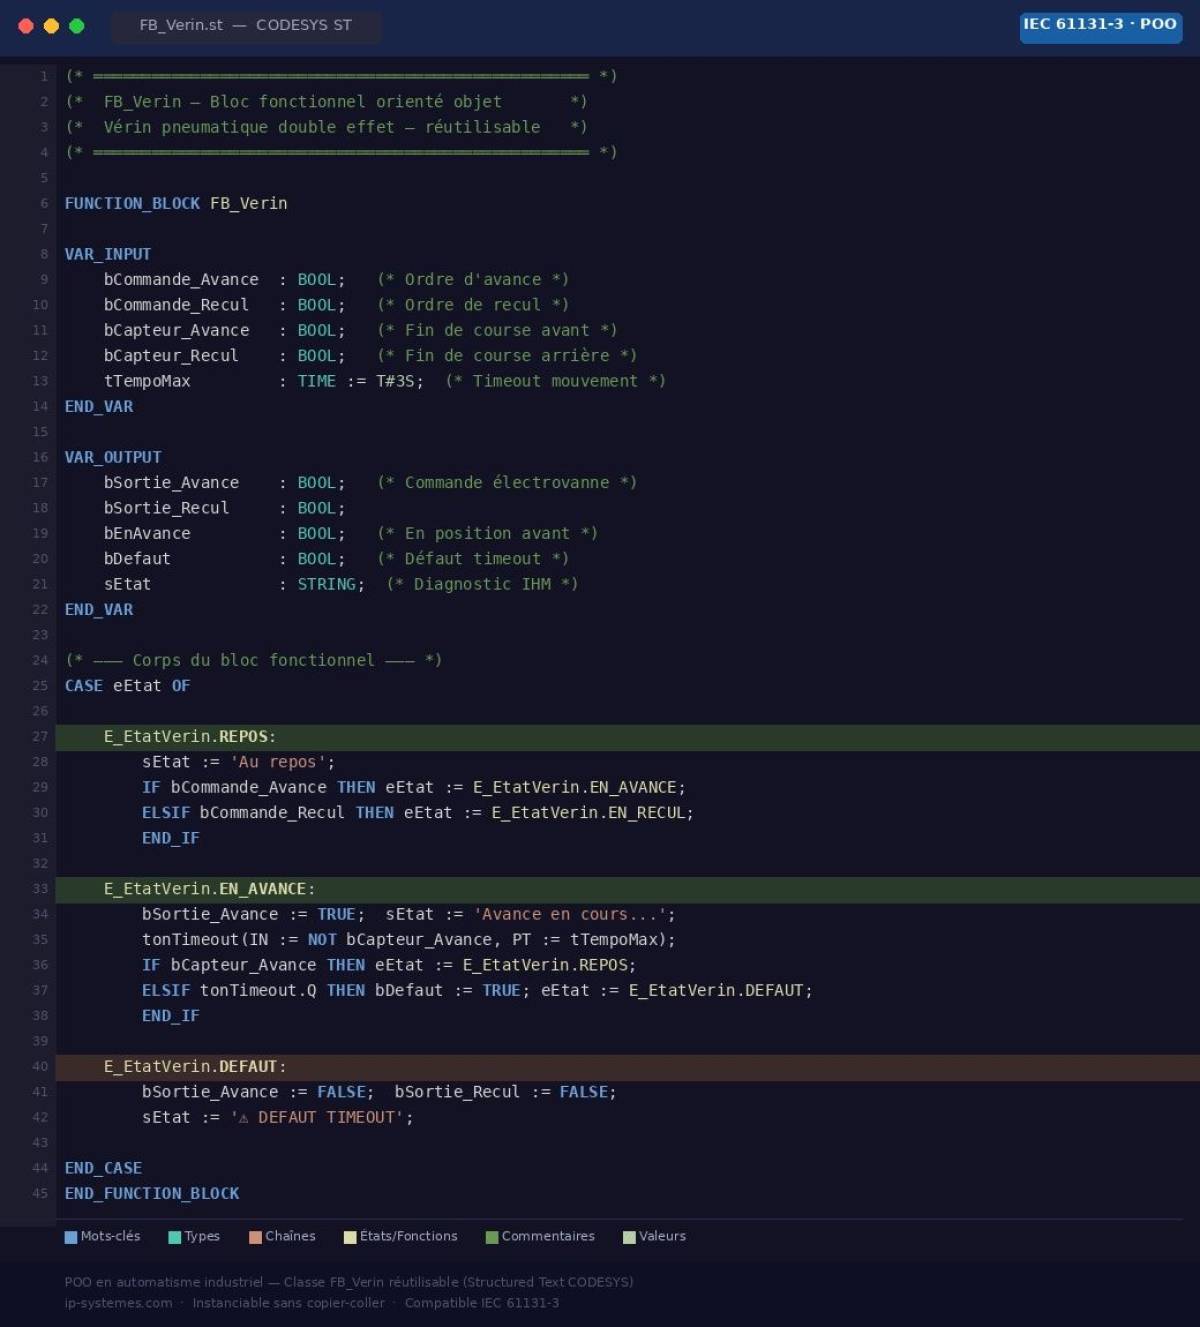This screenshot has width=1200, height=1327.
Task: Click the string 'Avance en cours...'
Action: coord(570,914)
